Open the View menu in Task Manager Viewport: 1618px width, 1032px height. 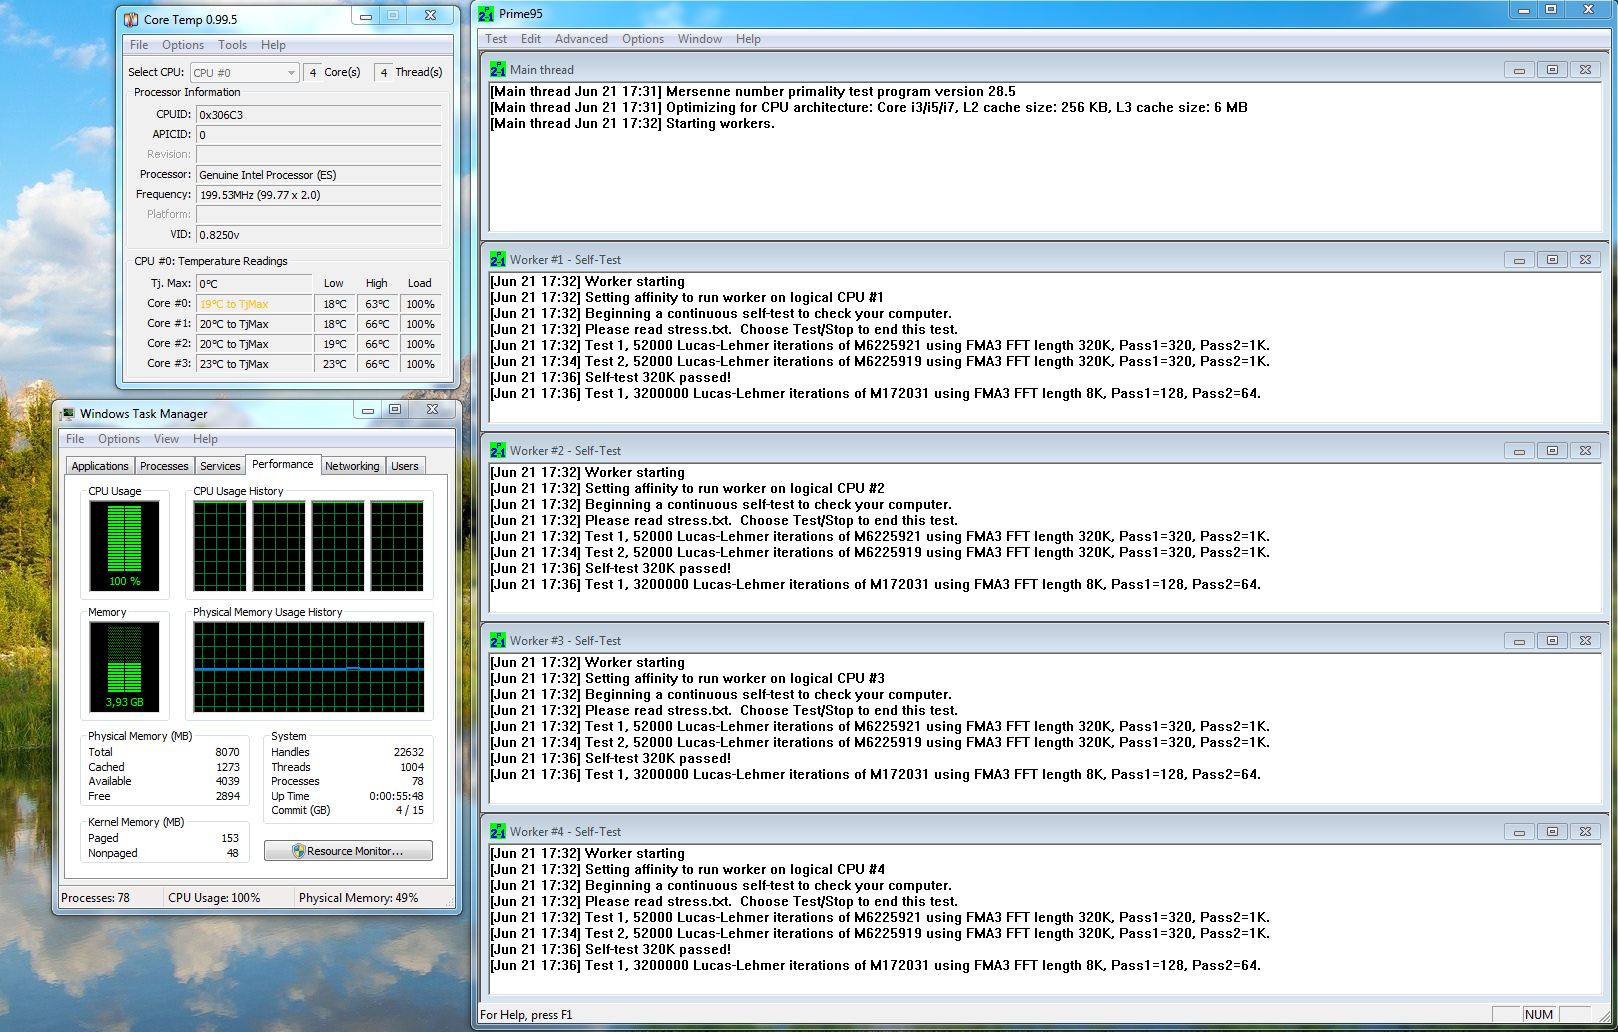point(166,439)
